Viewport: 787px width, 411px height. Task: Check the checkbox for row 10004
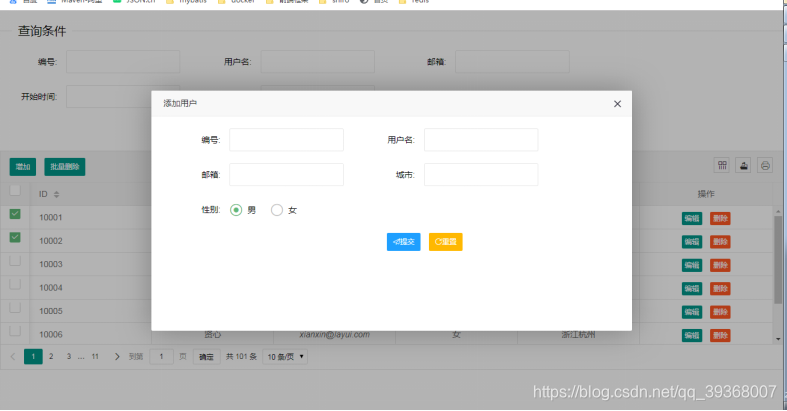(x=15, y=284)
